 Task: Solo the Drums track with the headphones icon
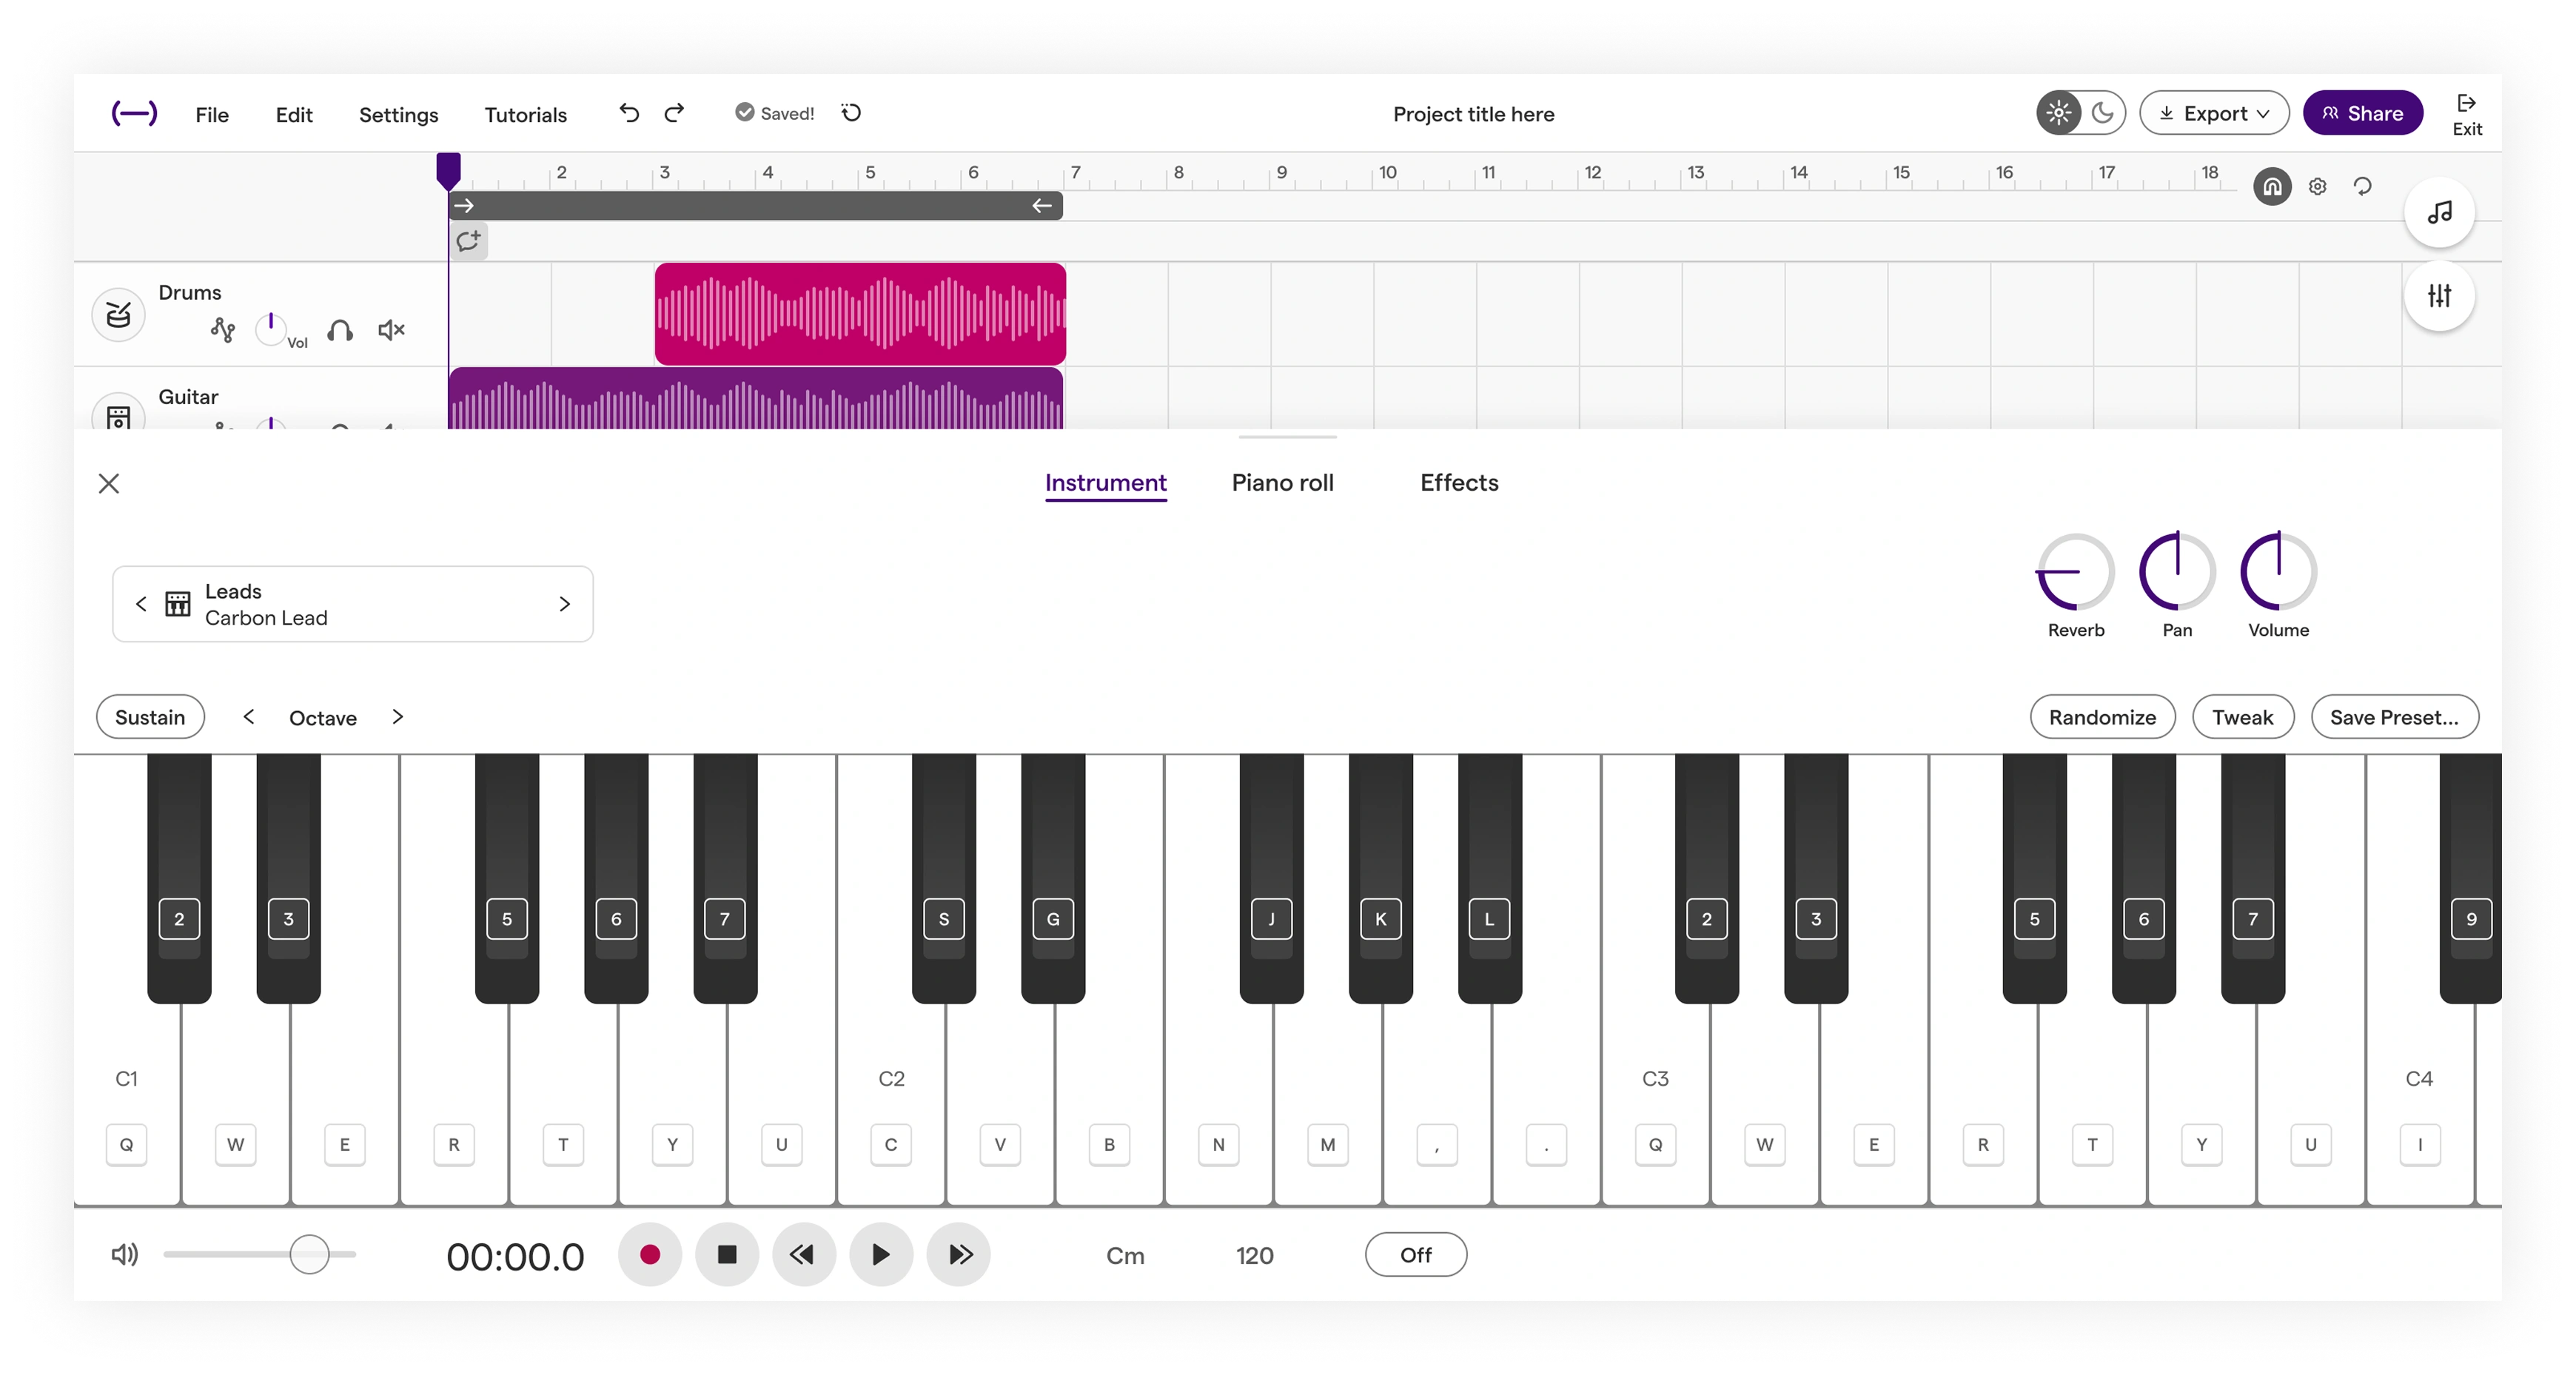340,330
